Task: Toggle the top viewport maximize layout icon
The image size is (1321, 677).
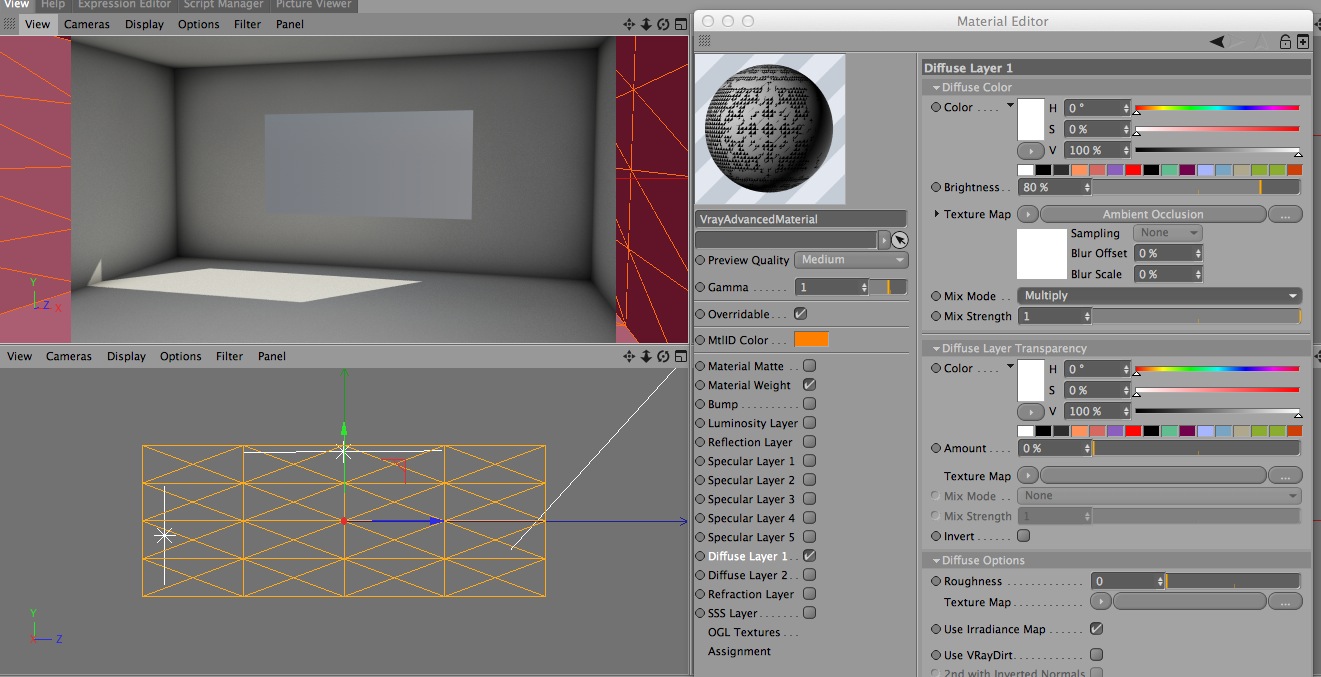Action: (680, 24)
